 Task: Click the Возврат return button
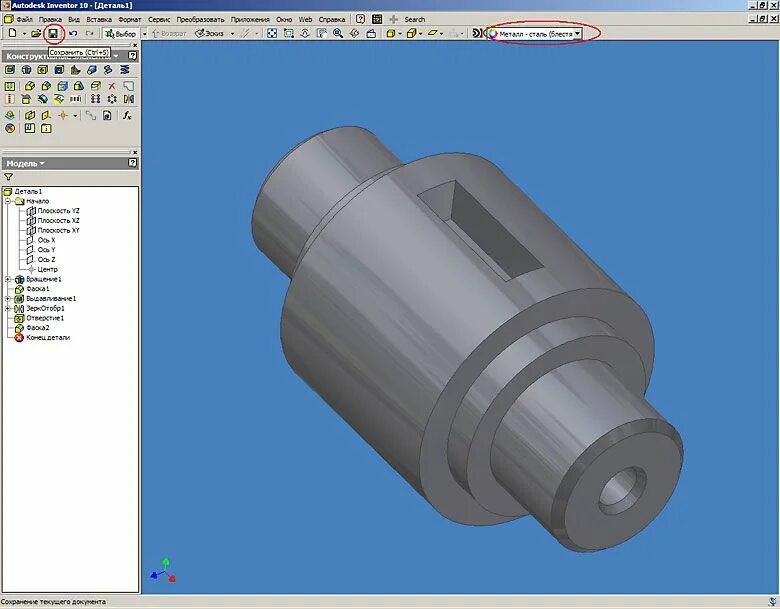pos(169,34)
